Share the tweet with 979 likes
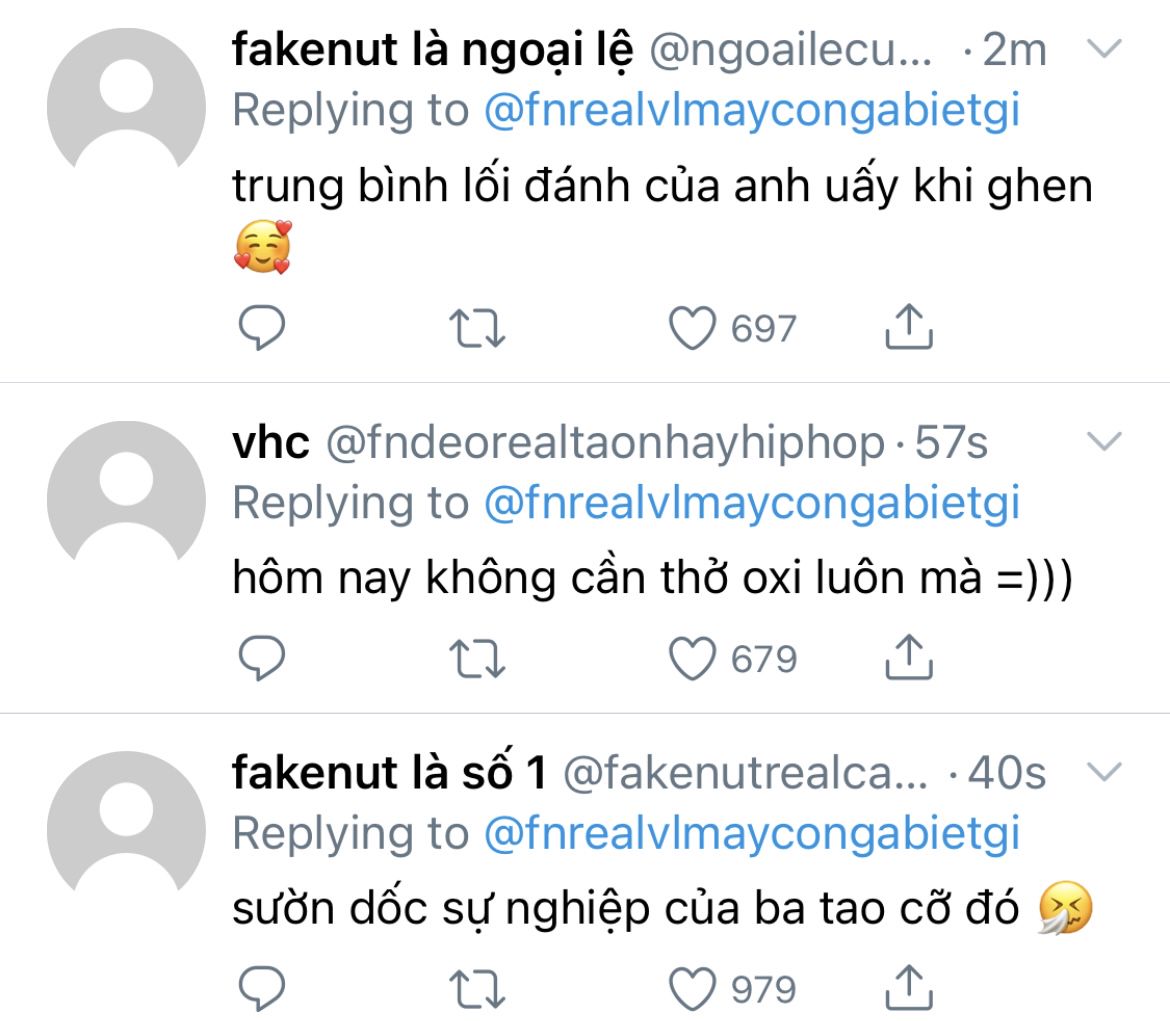Viewport: 1170px width, 1021px height. (909, 987)
